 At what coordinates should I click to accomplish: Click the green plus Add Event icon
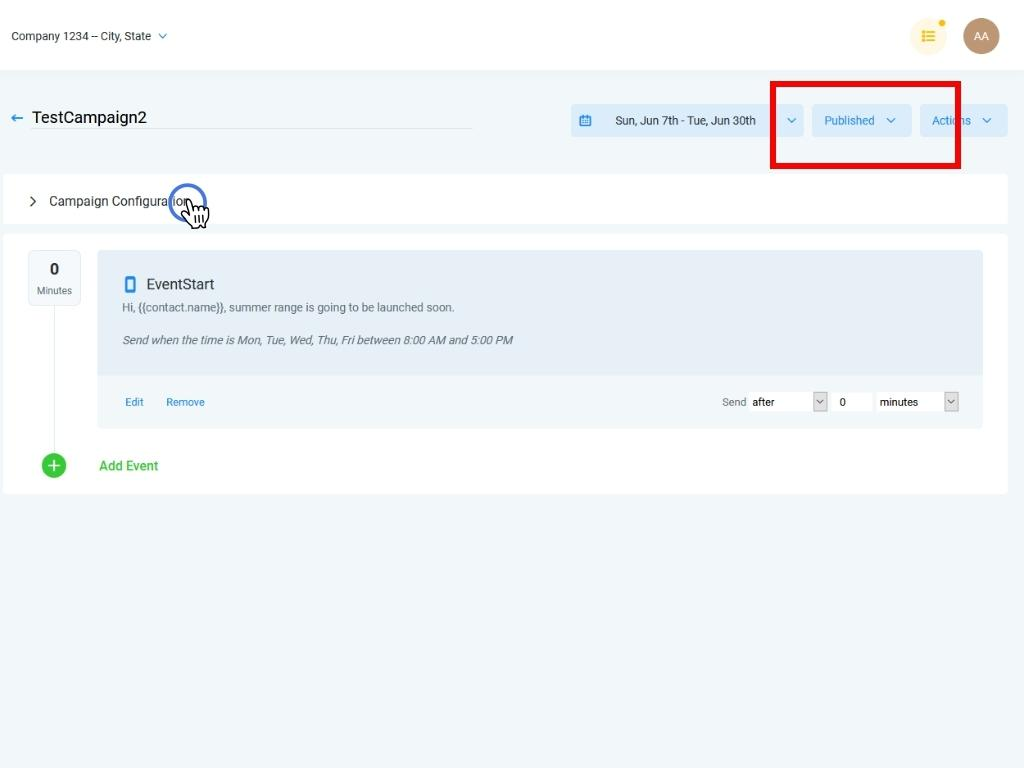pos(54,466)
